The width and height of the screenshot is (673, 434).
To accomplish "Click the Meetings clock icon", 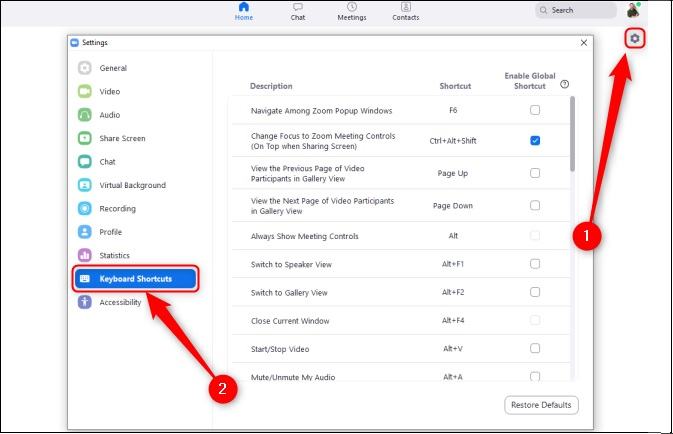I will point(352,7).
